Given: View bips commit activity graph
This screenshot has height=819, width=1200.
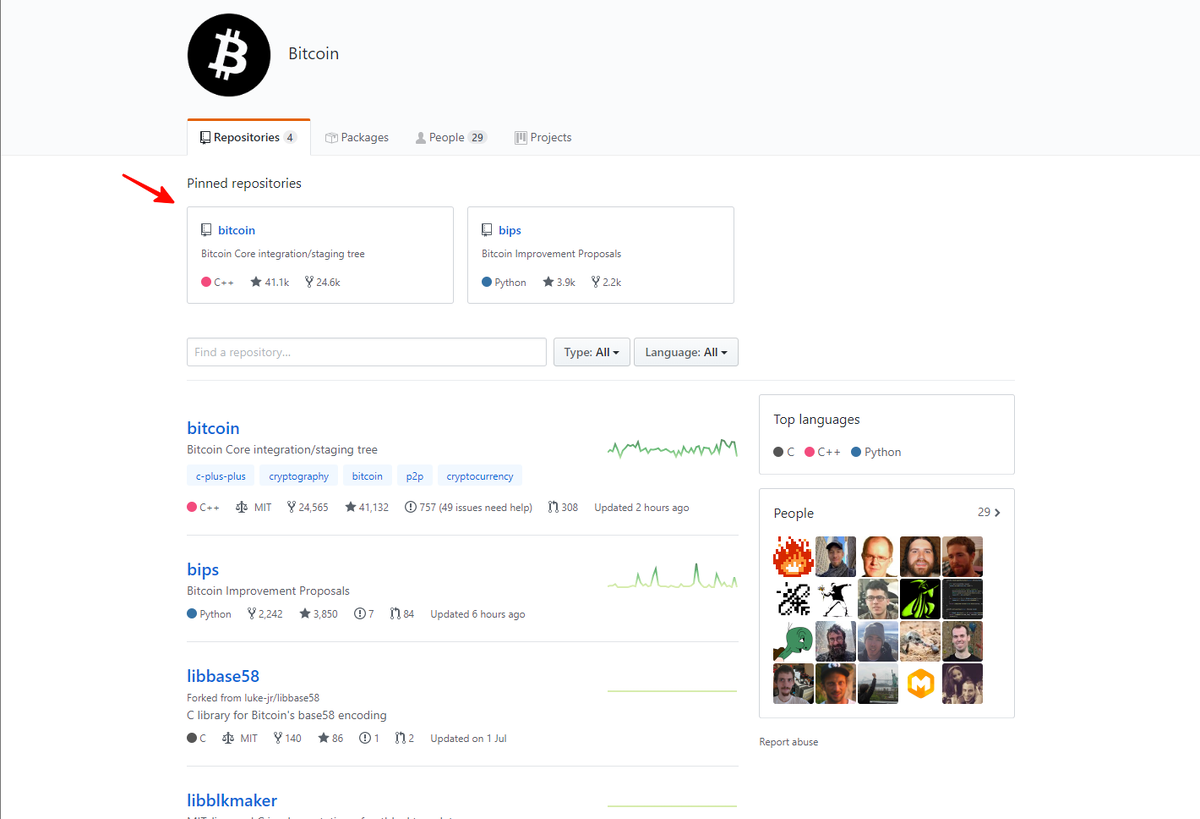Looking at the screenshot, I should coord(672,575).
